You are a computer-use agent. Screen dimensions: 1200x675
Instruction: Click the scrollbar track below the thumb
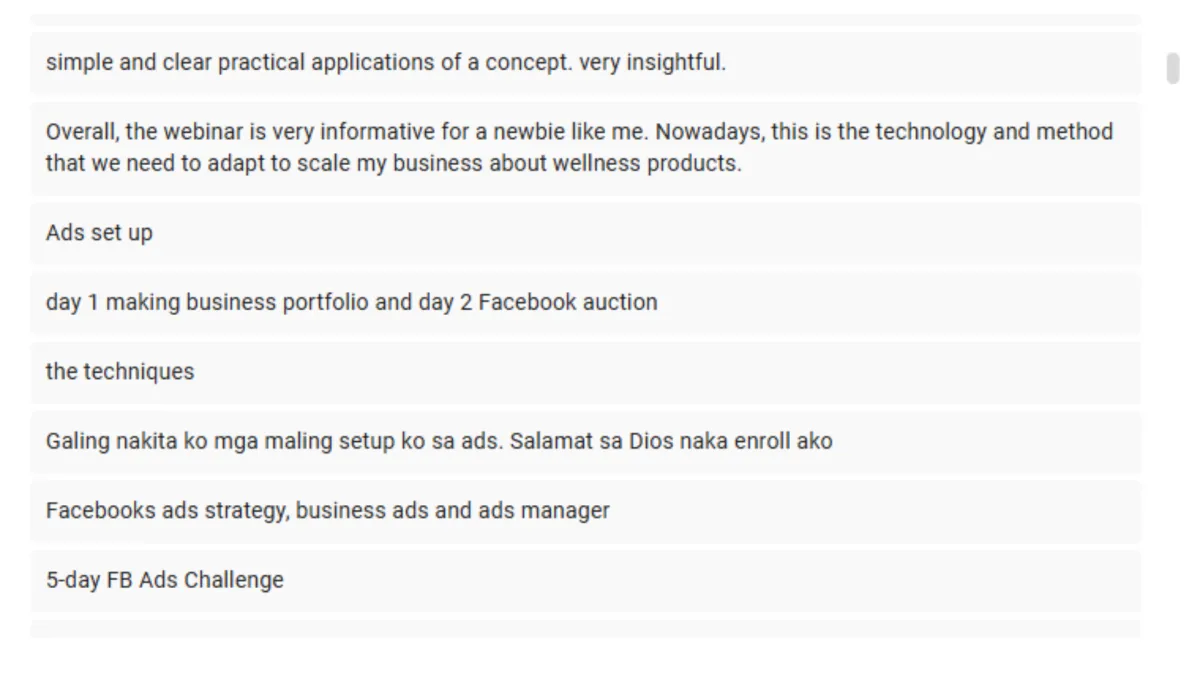point(1173,360)
